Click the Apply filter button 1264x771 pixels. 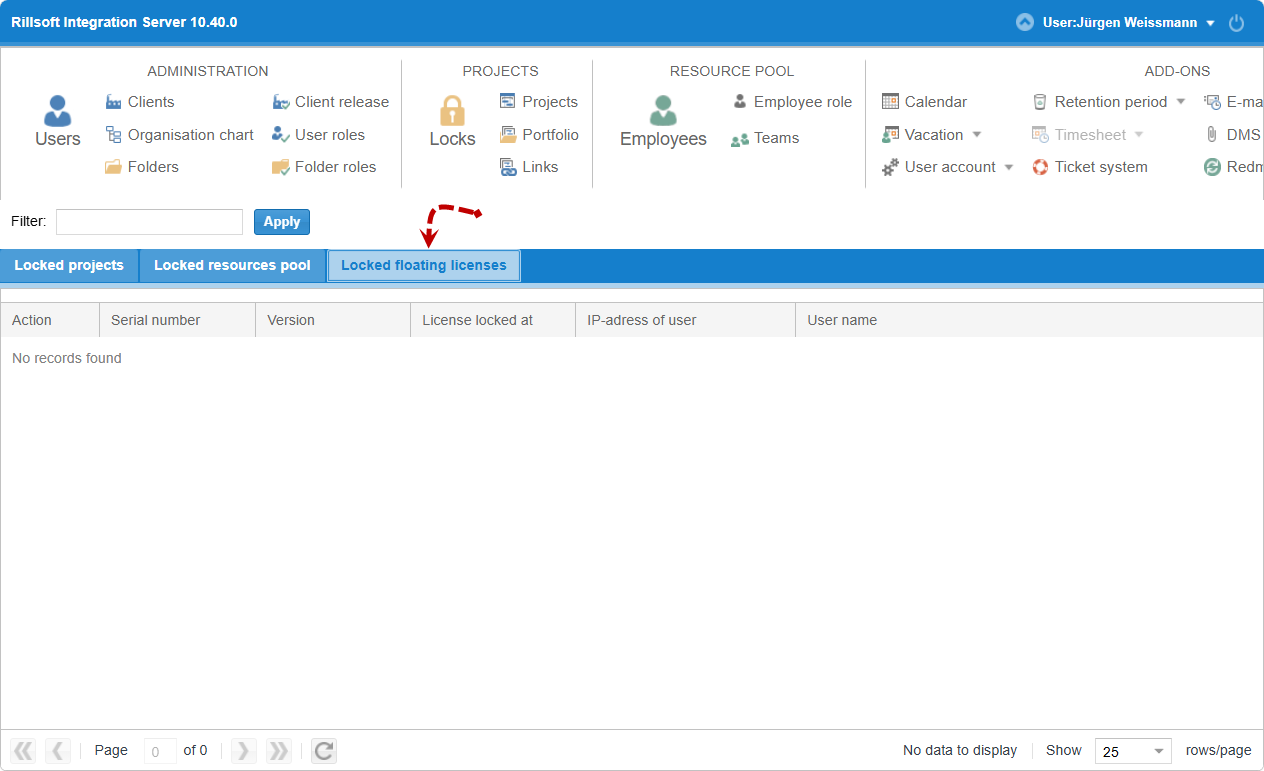[x=282, y=222]
